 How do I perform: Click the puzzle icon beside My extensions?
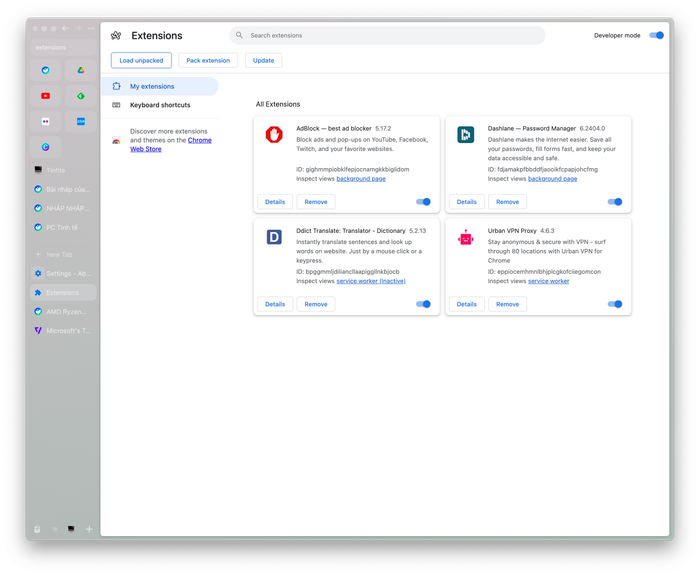(x=116, y=86)
